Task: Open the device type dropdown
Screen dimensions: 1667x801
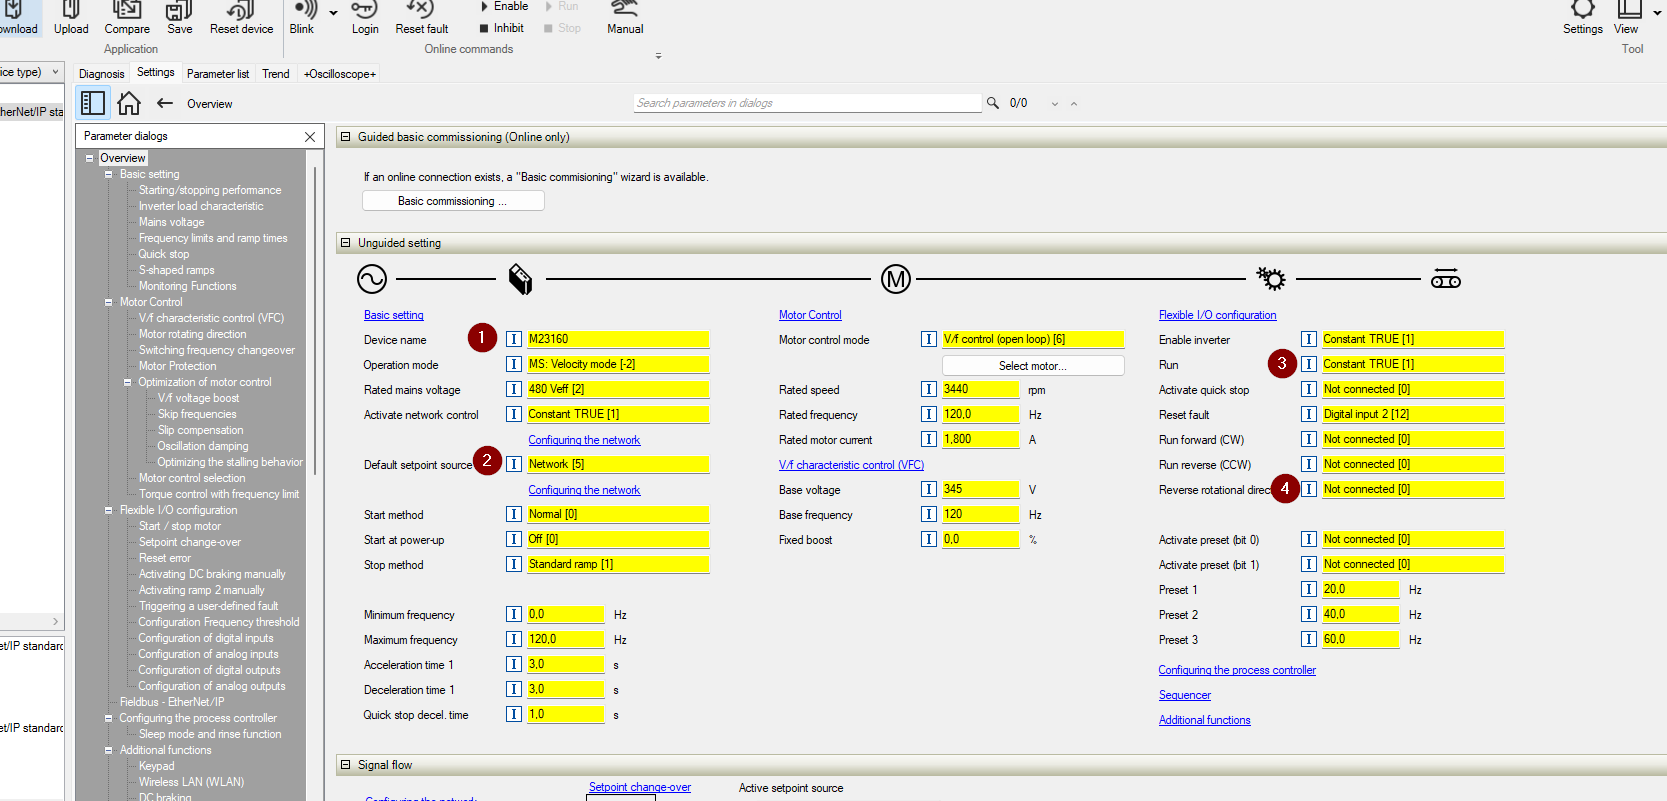Action: 55,72
